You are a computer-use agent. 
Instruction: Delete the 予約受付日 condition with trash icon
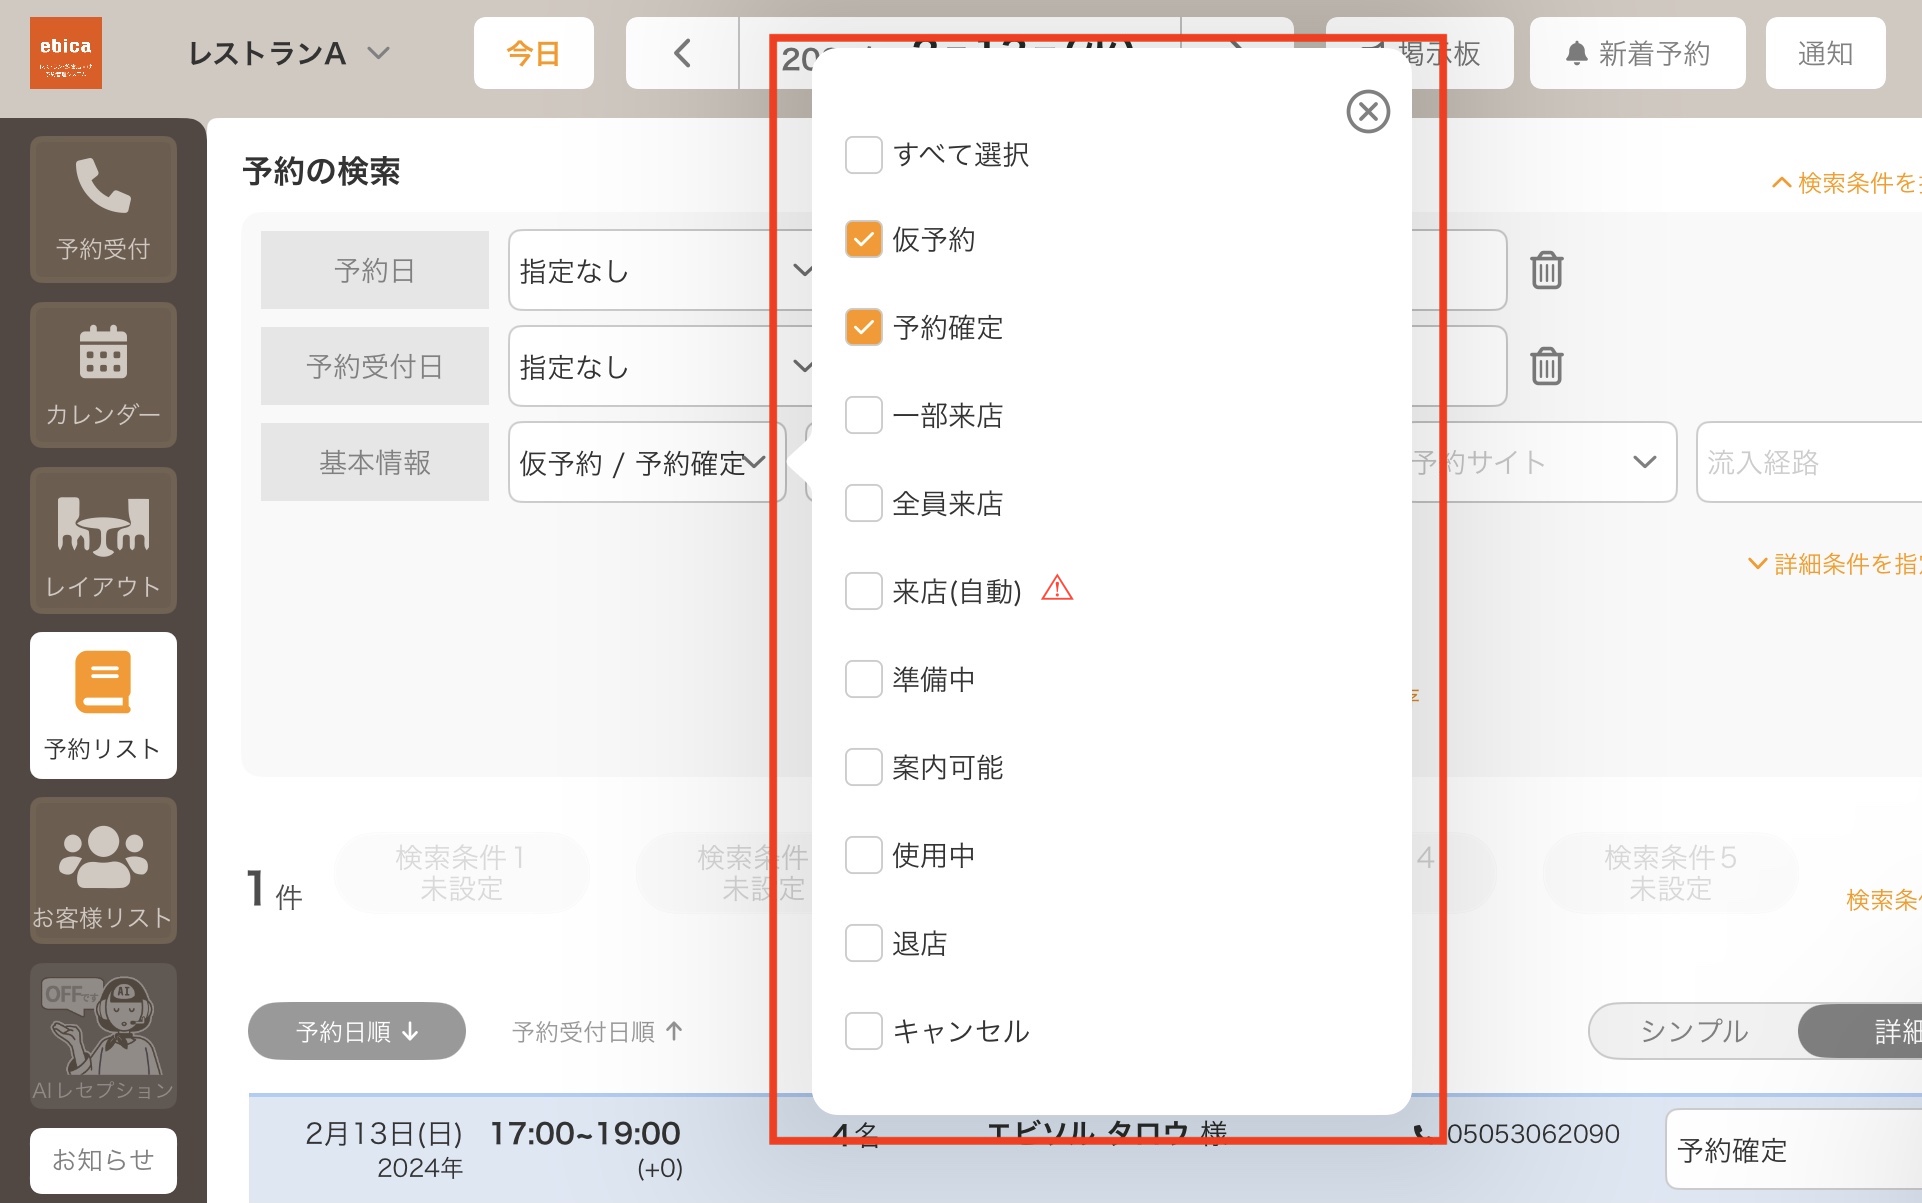click(1546, 366)
